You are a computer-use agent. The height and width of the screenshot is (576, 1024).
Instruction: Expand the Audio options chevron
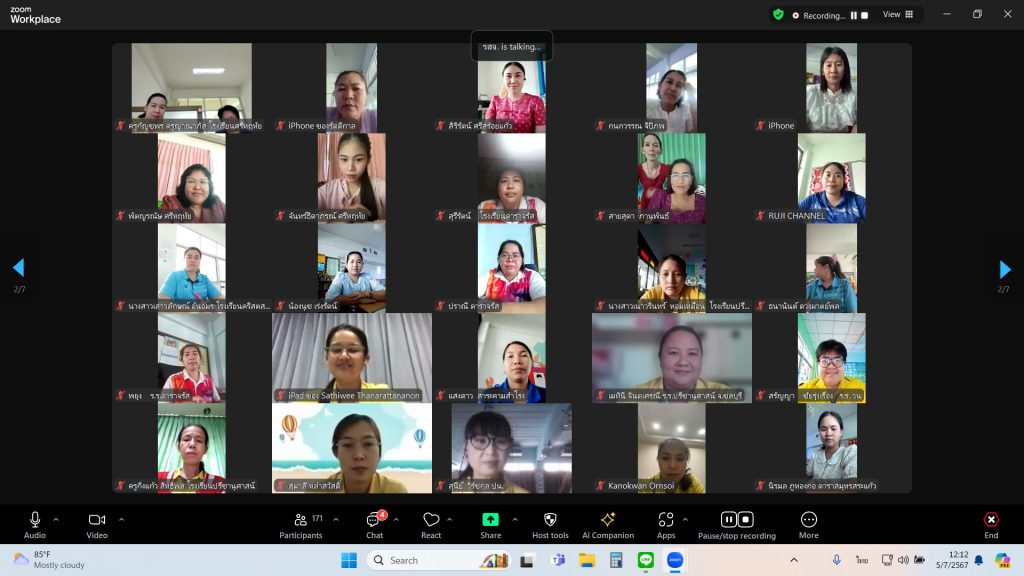(56, 519)
